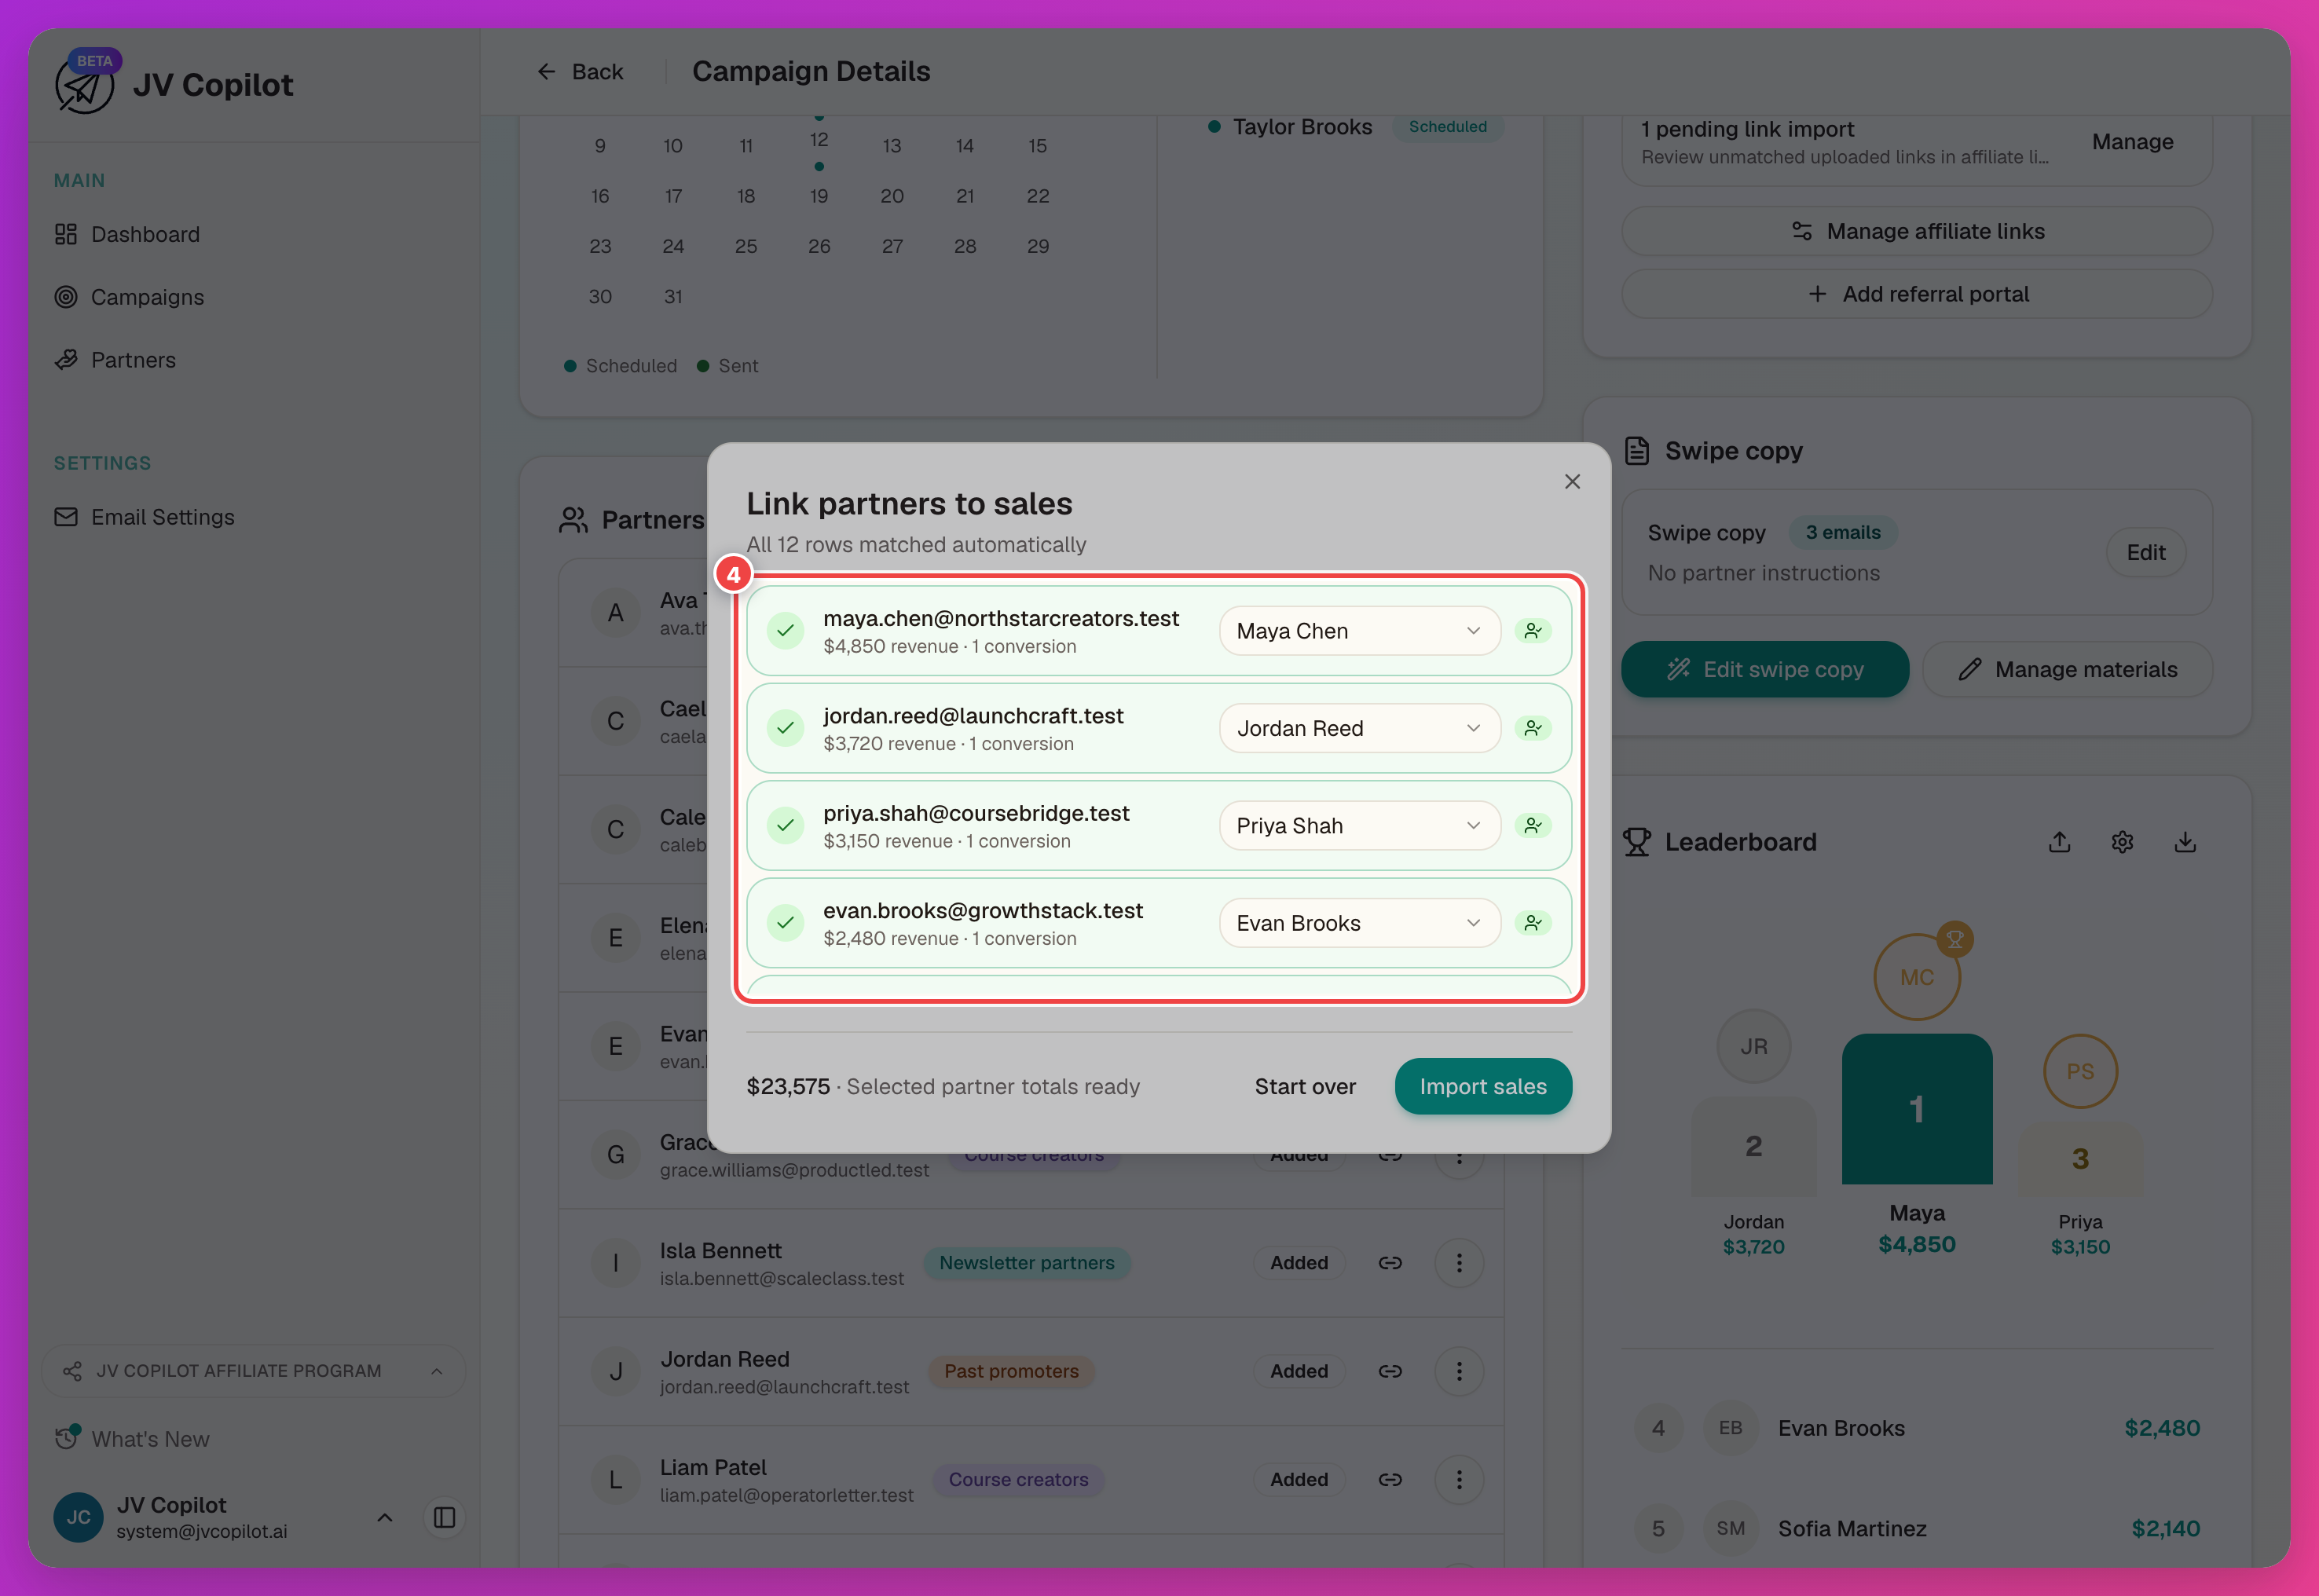
Task: Toggle the checkmark for evan.brooks@growthstack.test
Action: tap(786, 923)
